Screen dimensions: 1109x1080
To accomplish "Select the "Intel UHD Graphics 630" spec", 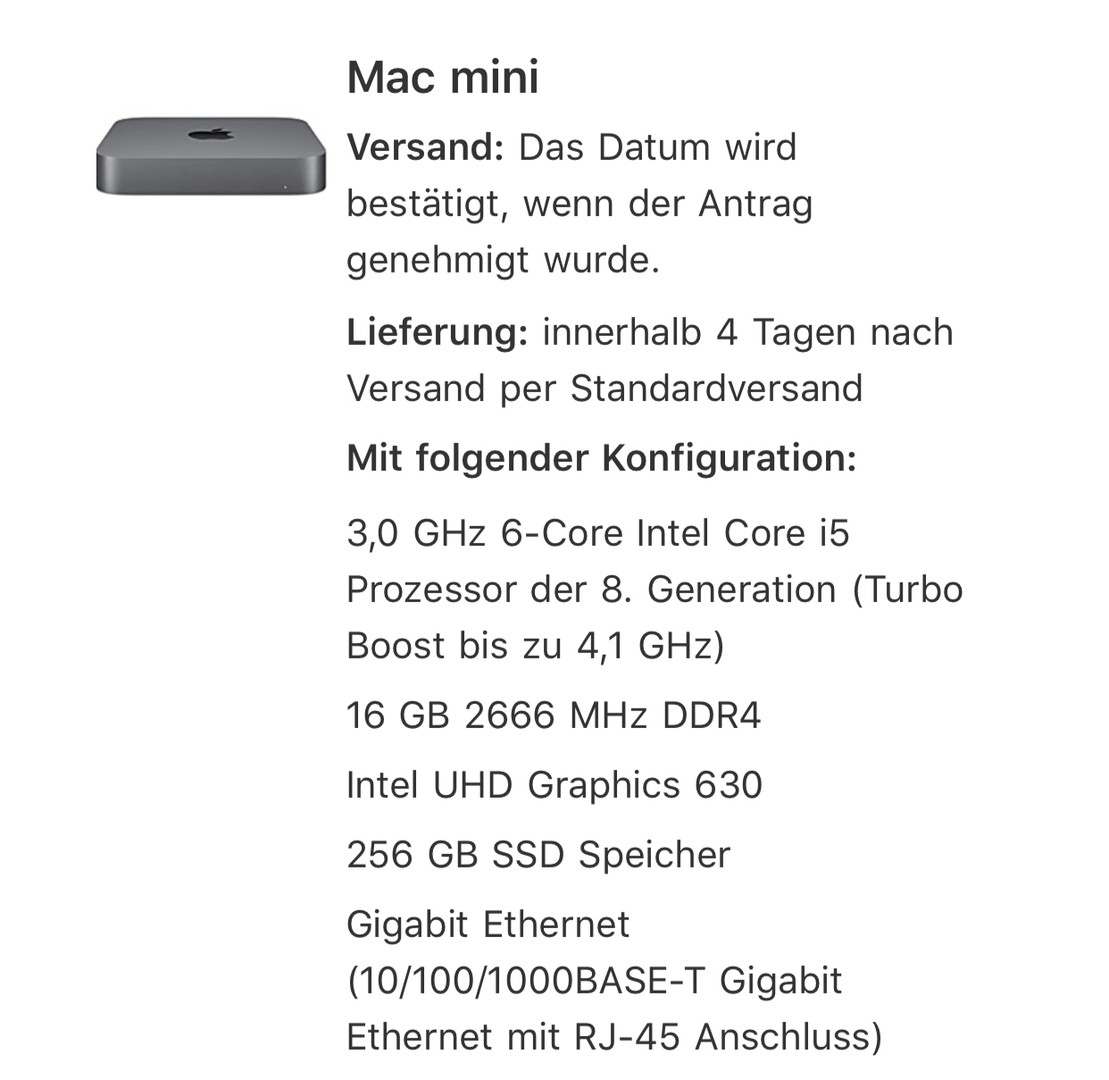I will point(554,785).
